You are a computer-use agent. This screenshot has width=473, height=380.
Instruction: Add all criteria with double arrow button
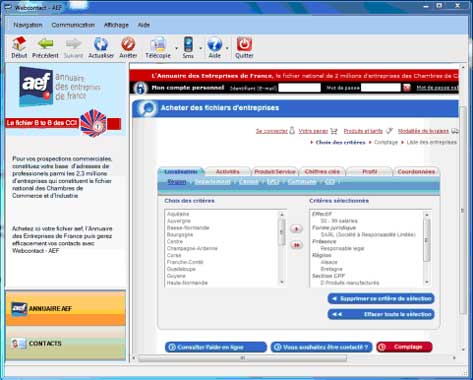click(296, 245)
